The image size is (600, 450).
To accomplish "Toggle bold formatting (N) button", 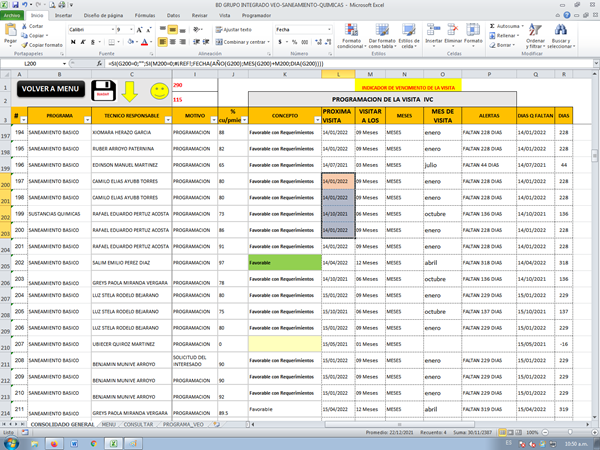I will (72, 43).
